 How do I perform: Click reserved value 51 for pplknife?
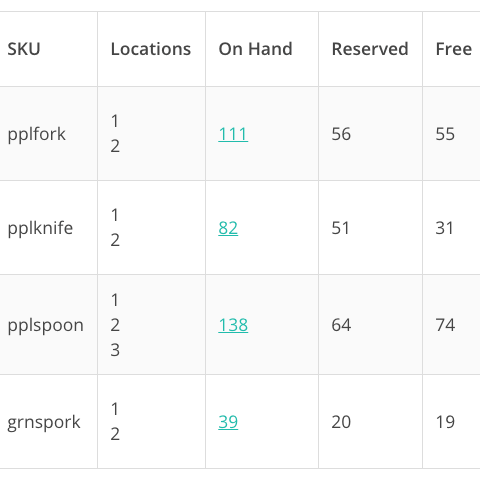(x=340, y=228)
